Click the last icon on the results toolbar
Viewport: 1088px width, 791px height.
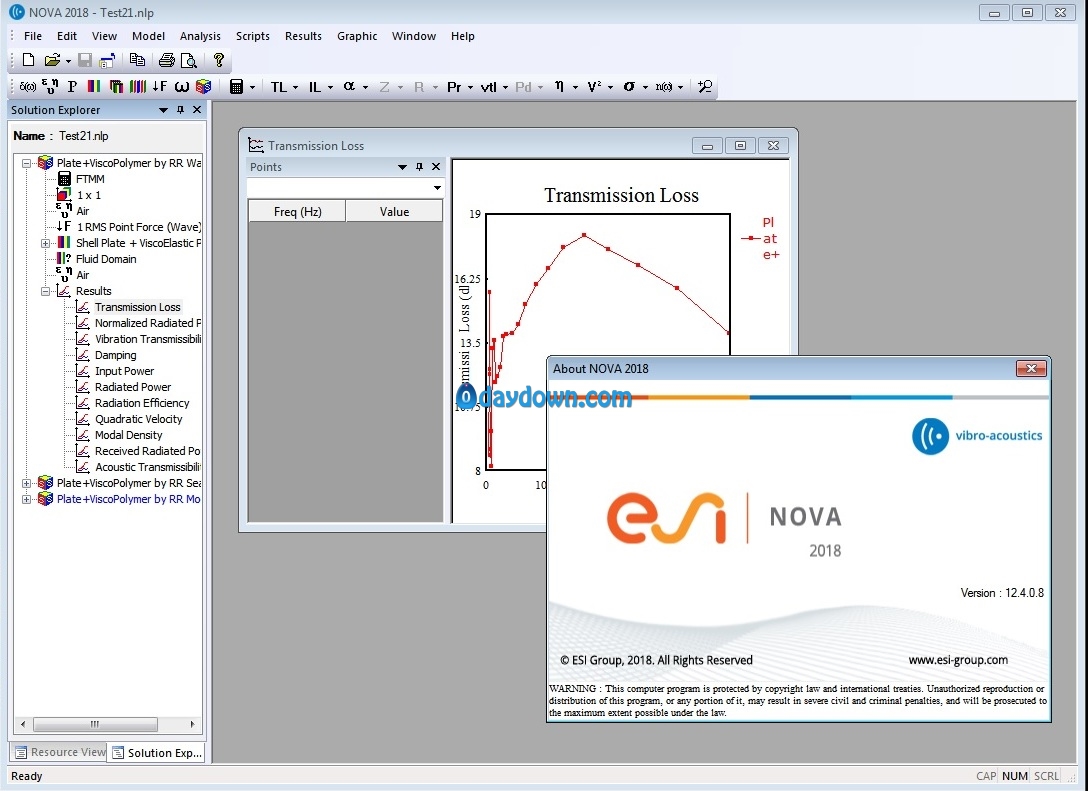pyautogui.click(x=705, y=87)
